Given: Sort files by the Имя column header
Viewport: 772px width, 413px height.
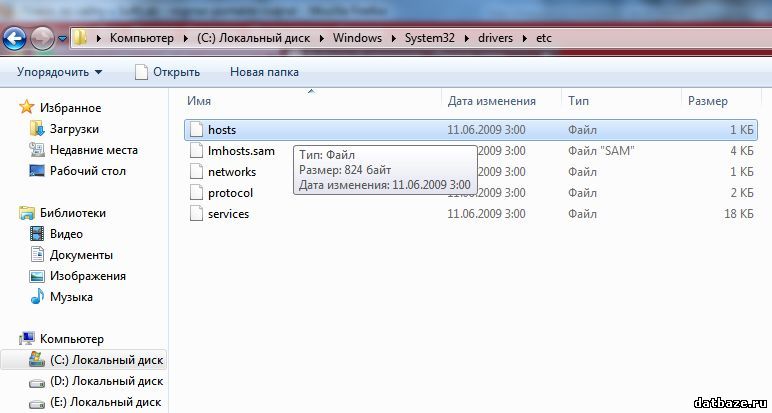Looking at the screenshot, I should click(x=199, y=101).
